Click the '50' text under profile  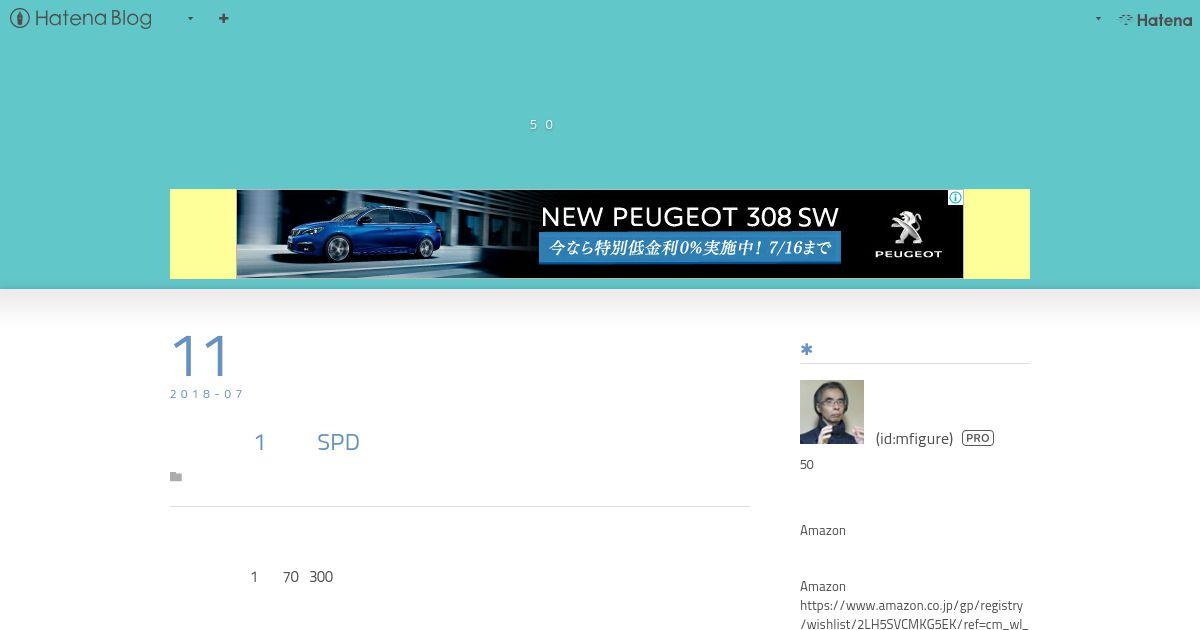point(807,464)
